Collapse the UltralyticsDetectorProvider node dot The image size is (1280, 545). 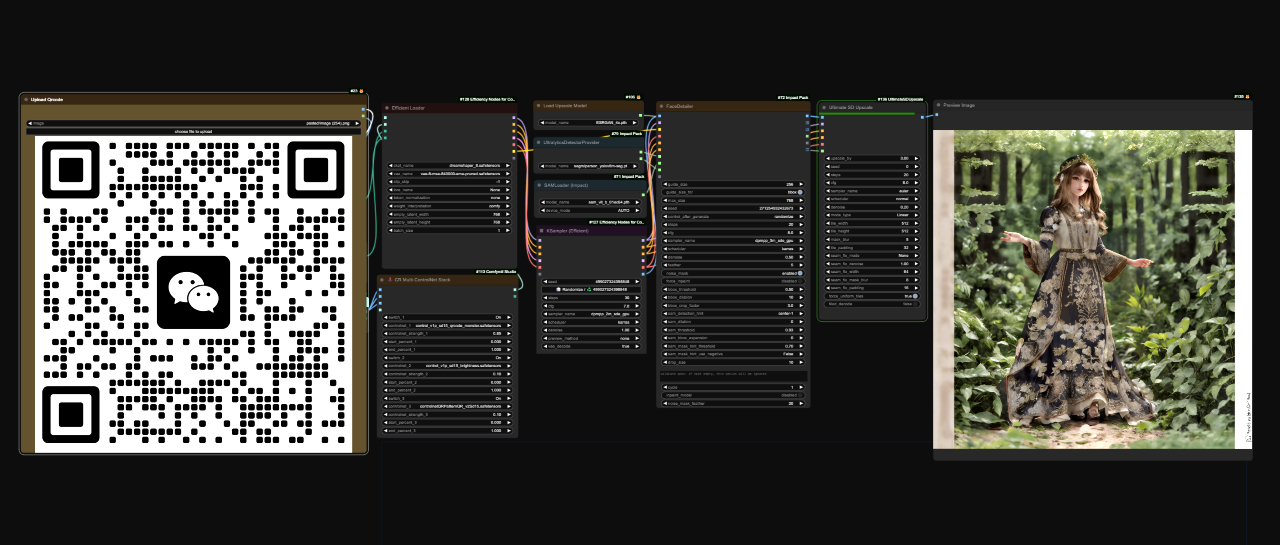click(x=539, y=142)
